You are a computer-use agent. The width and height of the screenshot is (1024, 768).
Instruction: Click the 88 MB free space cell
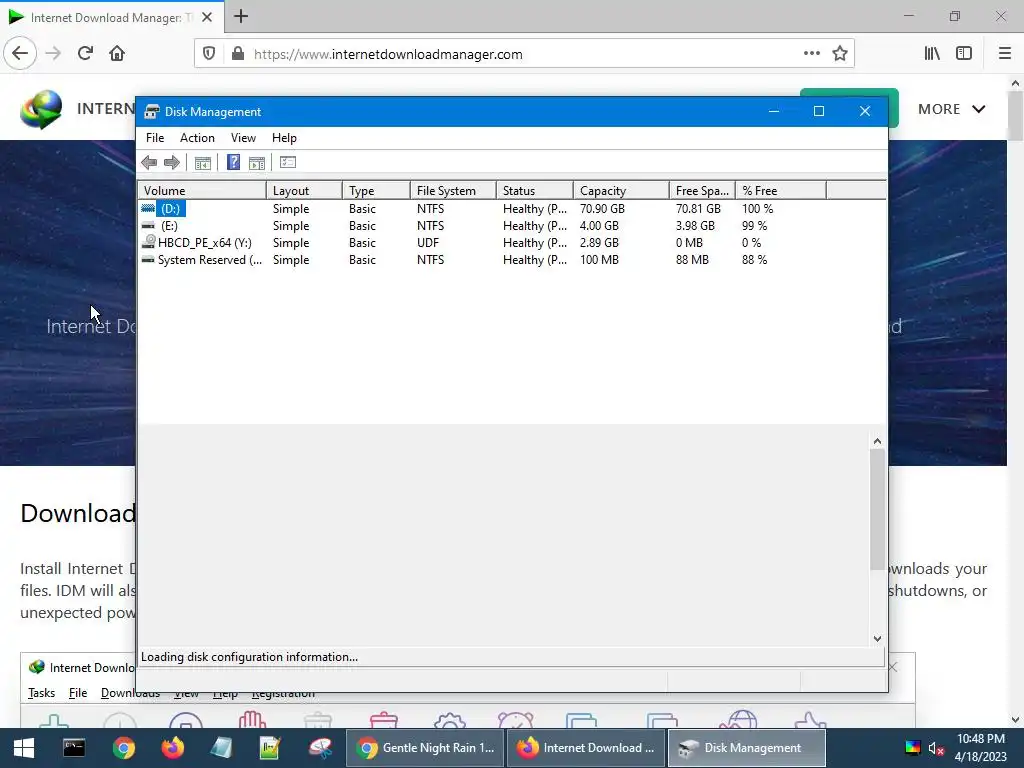click(x=692, y=259)
